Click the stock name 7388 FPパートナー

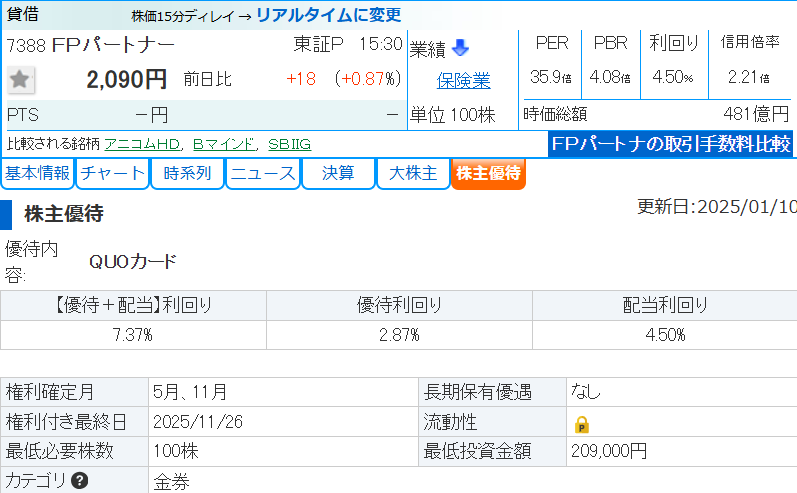point(90,46)
